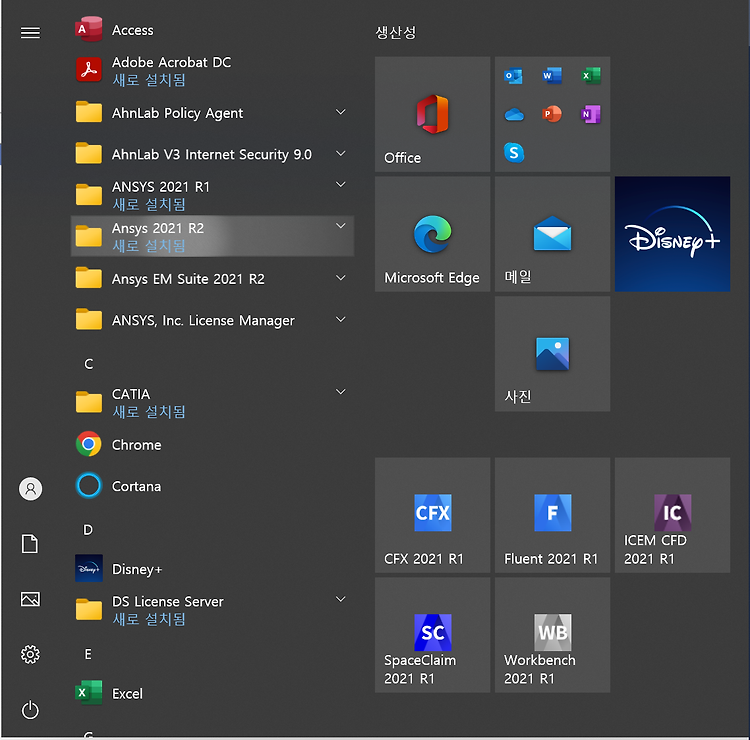Click the letter D section header
Image resolution: width=750 pixels, height=740 pixels.
pos(88,530)
